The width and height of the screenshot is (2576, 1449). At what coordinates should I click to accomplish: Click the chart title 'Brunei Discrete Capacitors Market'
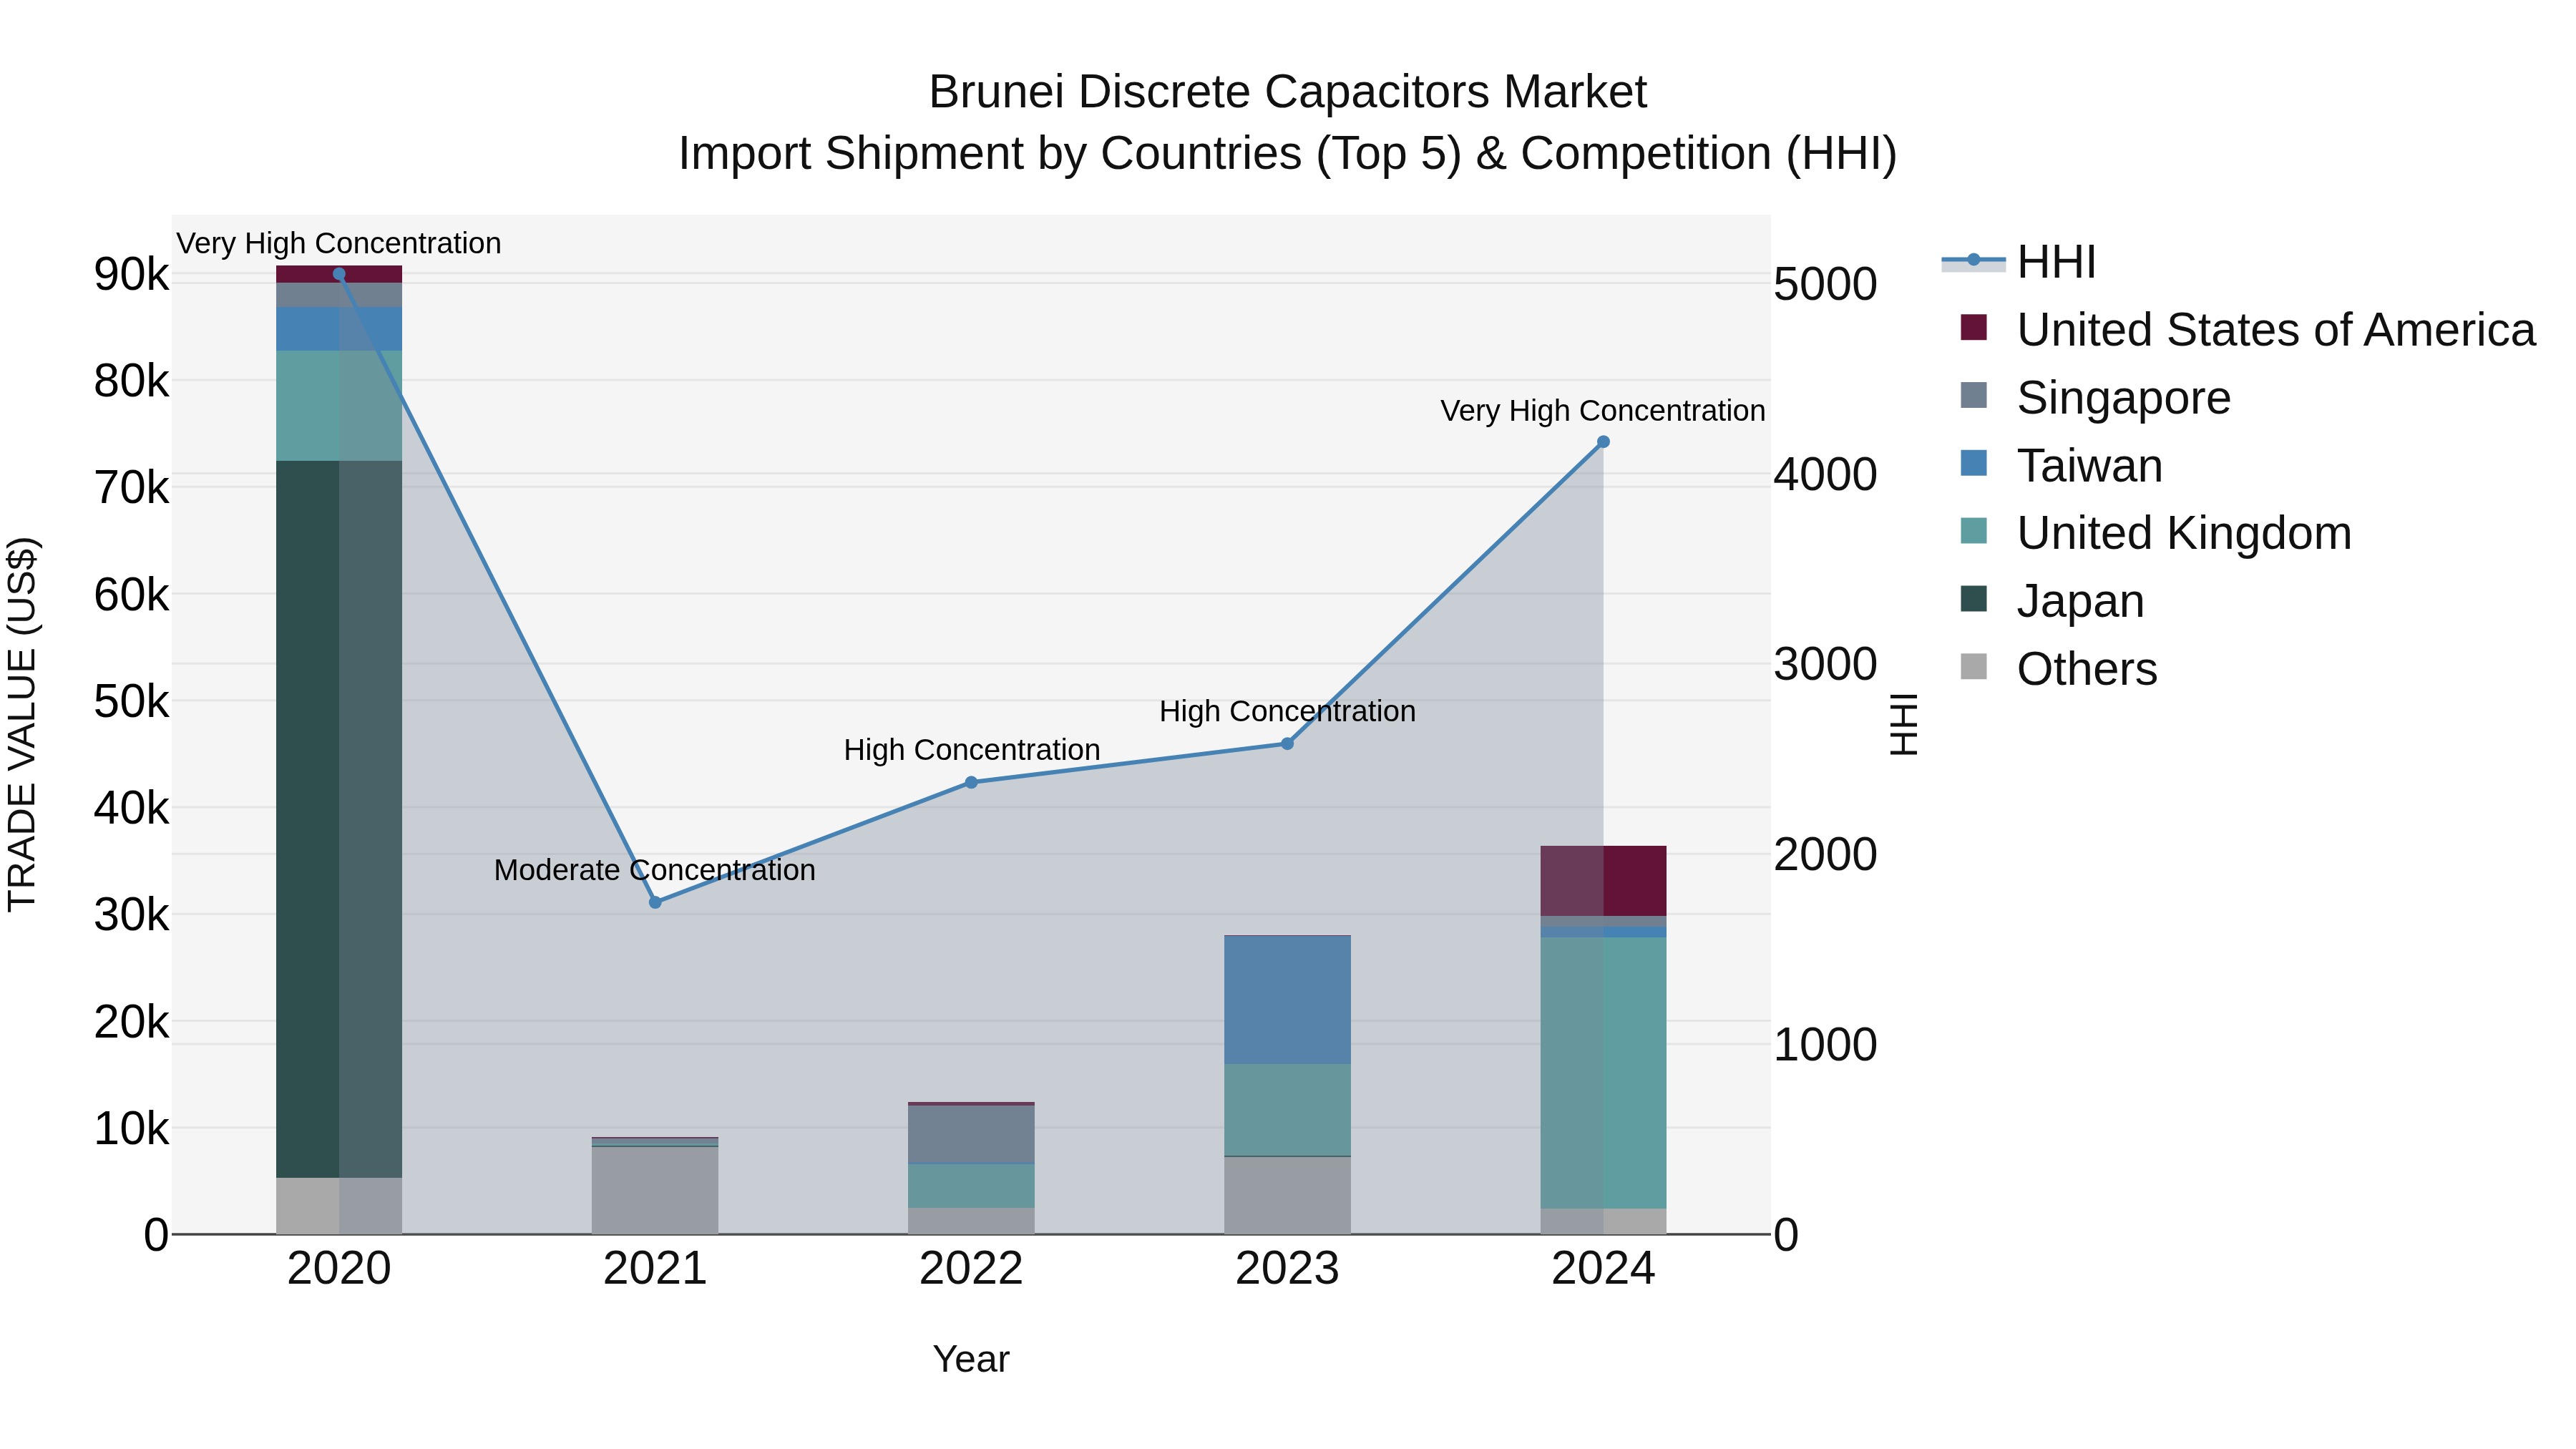point(1287,92)
